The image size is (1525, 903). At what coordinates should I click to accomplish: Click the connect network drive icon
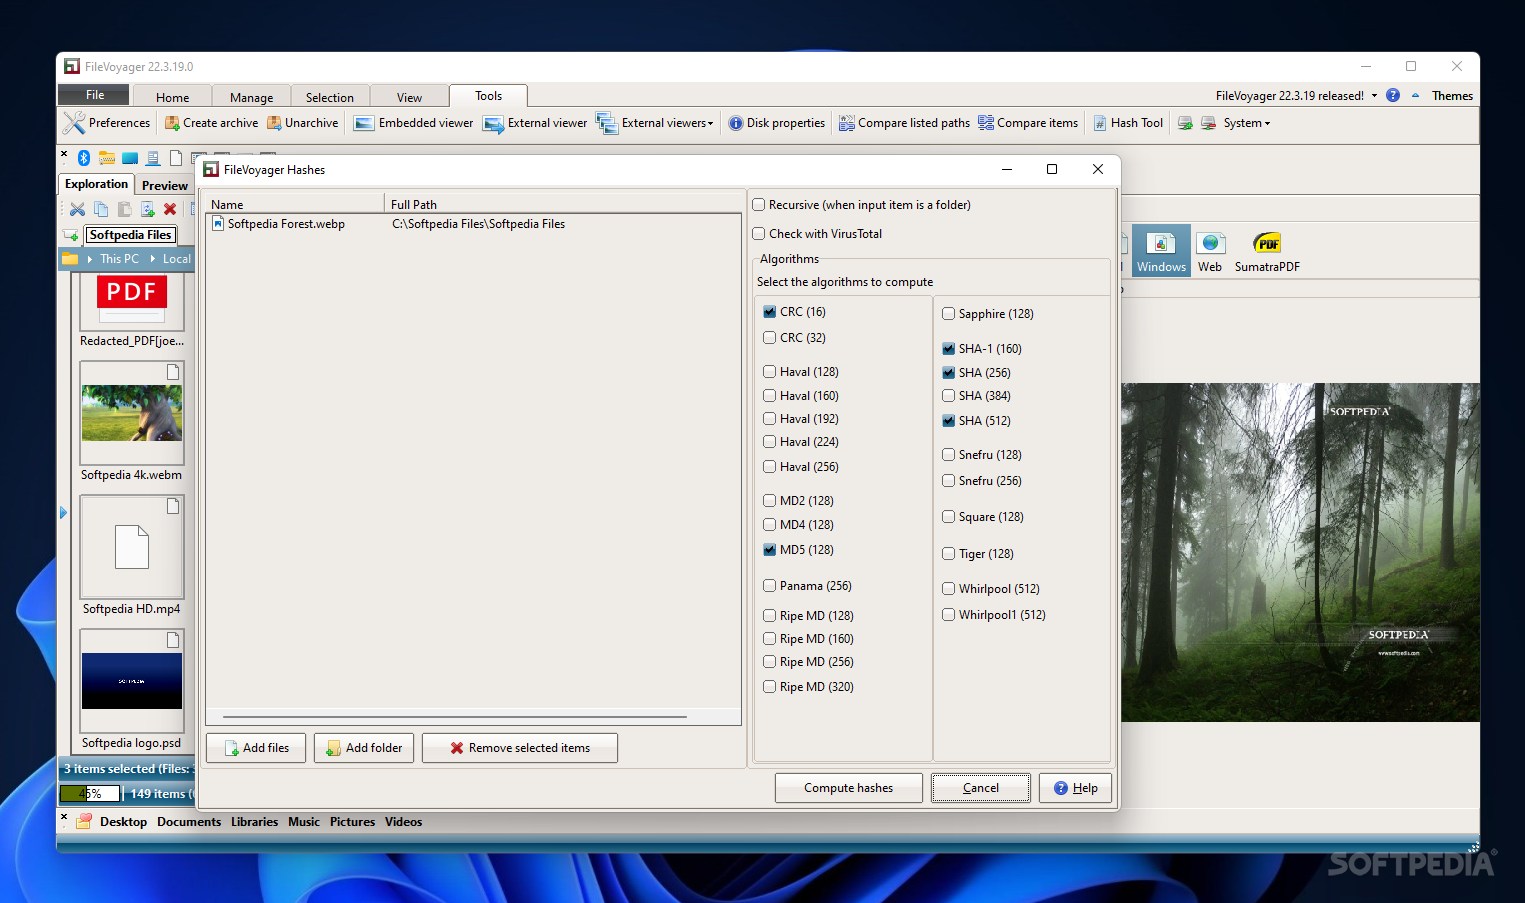[1185, 123]
